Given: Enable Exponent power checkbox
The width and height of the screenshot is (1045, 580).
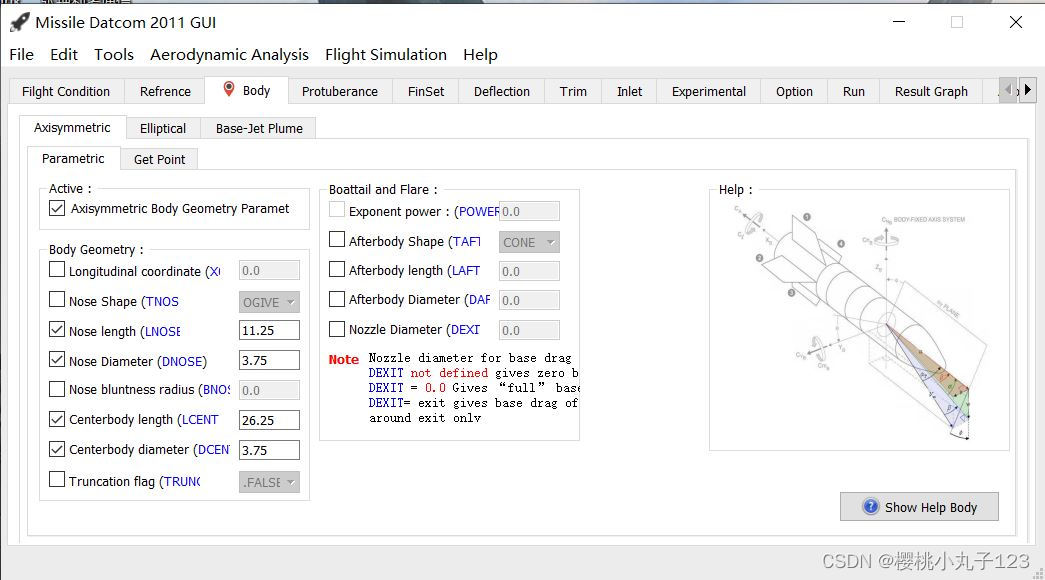Looking at the screenshot, I should pyautogui.click(x=337, y=209).
